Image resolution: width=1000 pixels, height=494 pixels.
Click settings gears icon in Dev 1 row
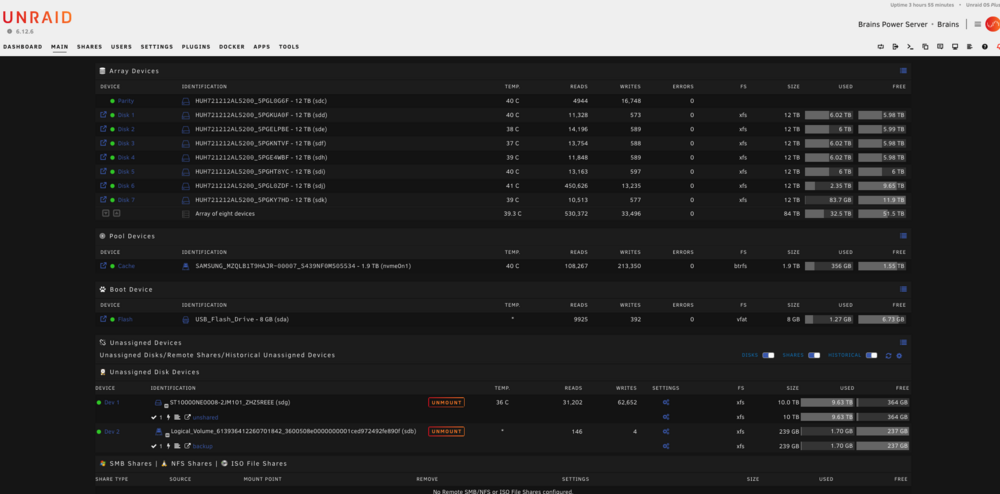click(666, 402)
